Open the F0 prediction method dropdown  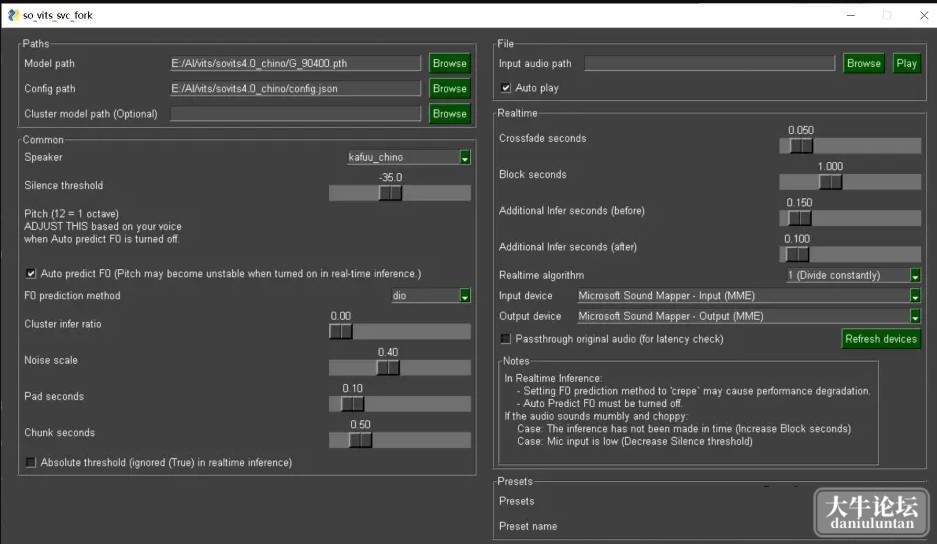[431, 295]
